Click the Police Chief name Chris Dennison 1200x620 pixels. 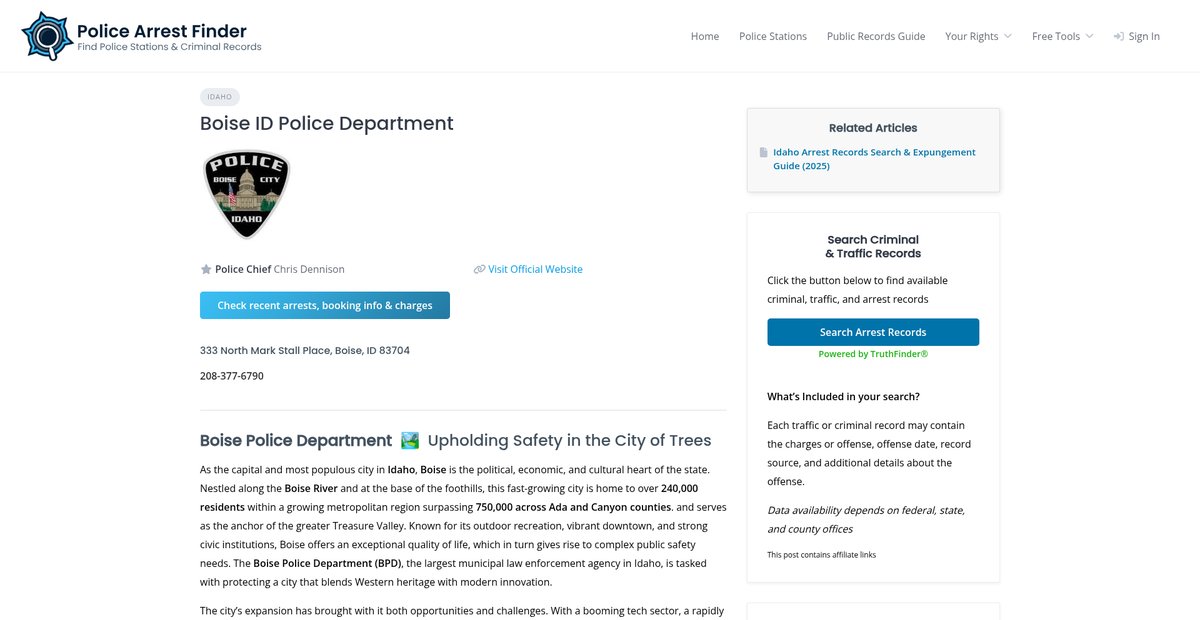click(x=309, y=269)
